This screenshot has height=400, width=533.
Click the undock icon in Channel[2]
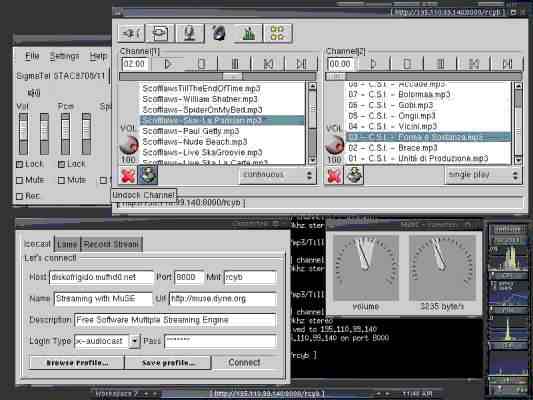354,175
